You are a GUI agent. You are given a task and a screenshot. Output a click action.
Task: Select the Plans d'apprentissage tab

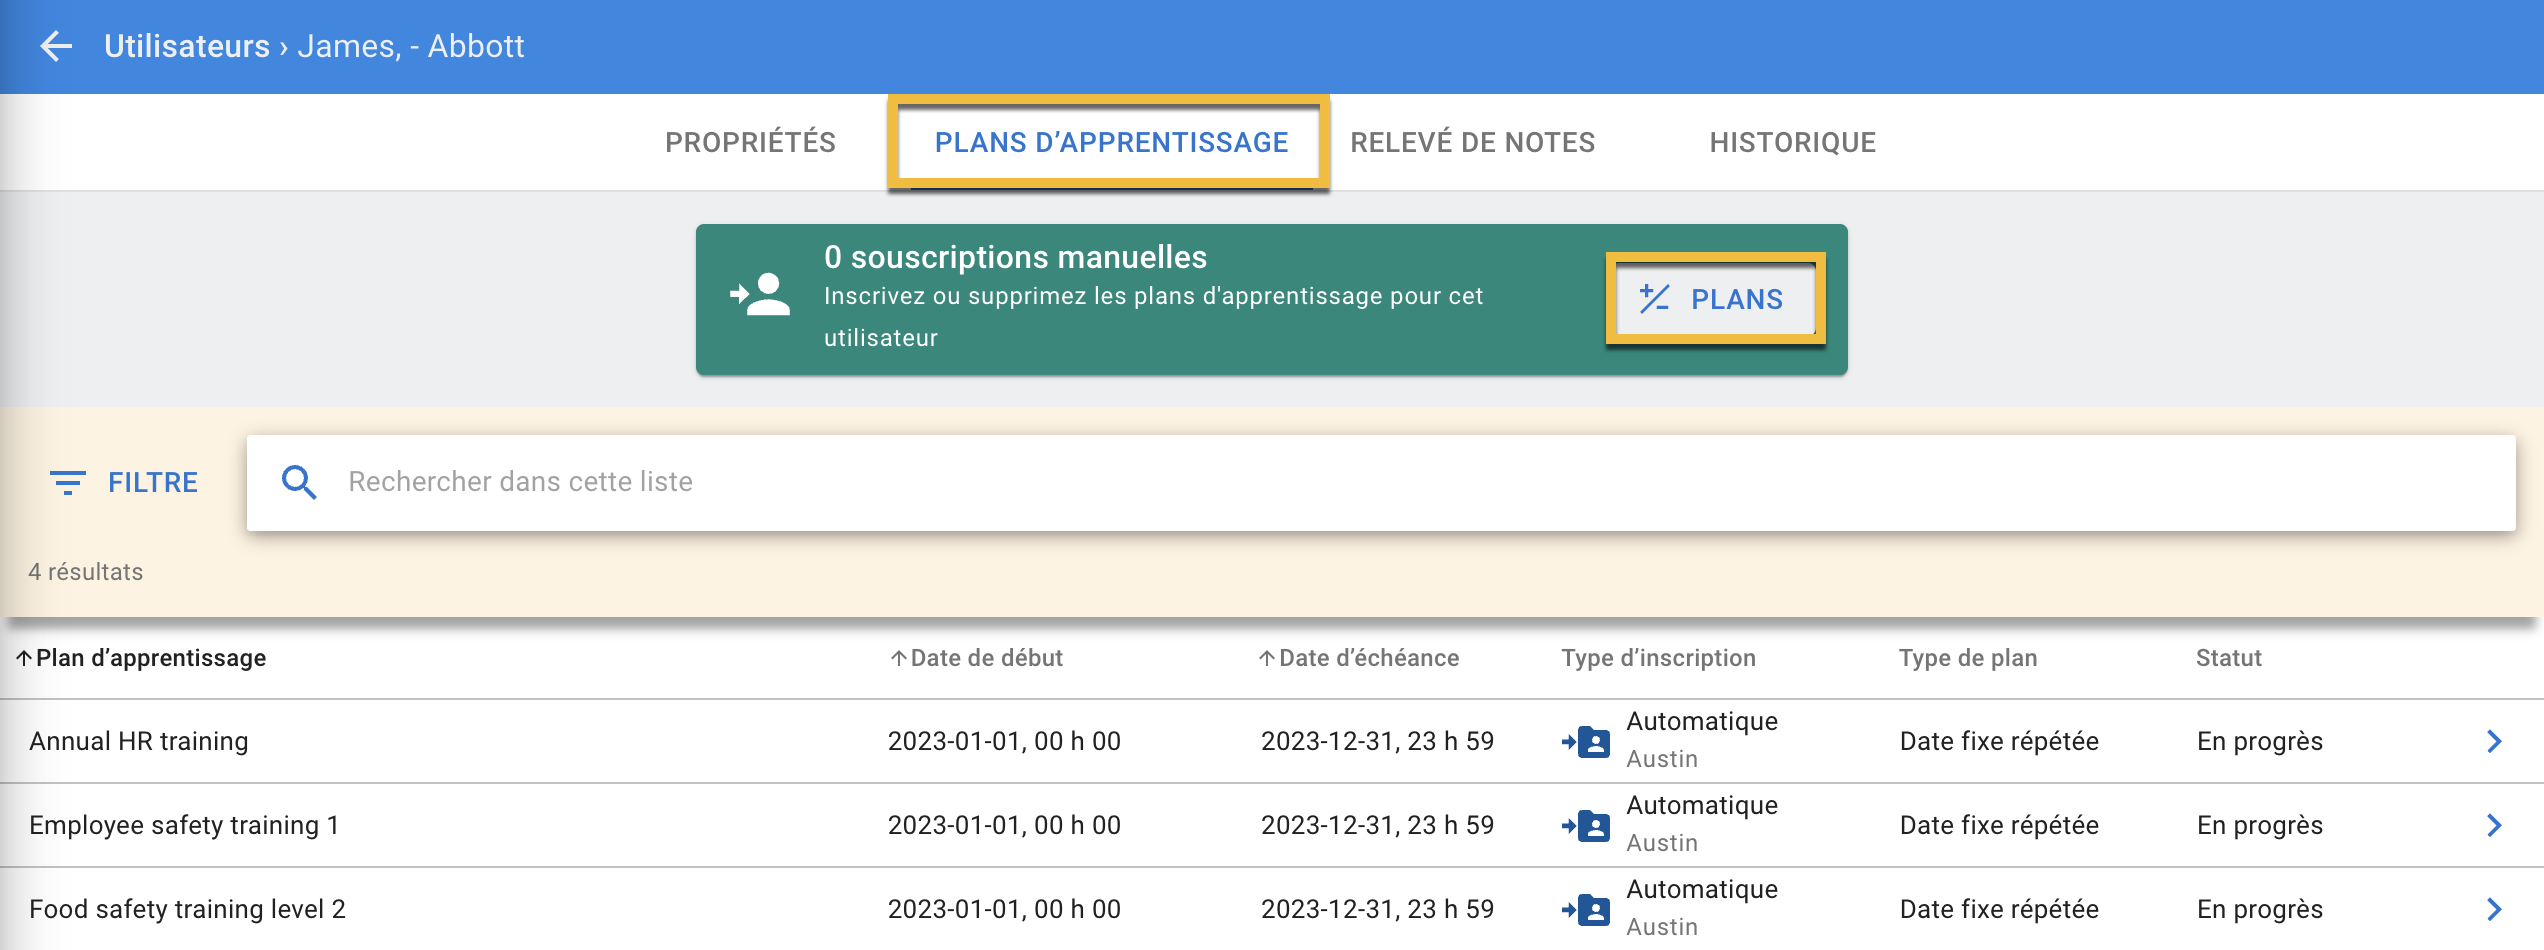[1110, 142]
